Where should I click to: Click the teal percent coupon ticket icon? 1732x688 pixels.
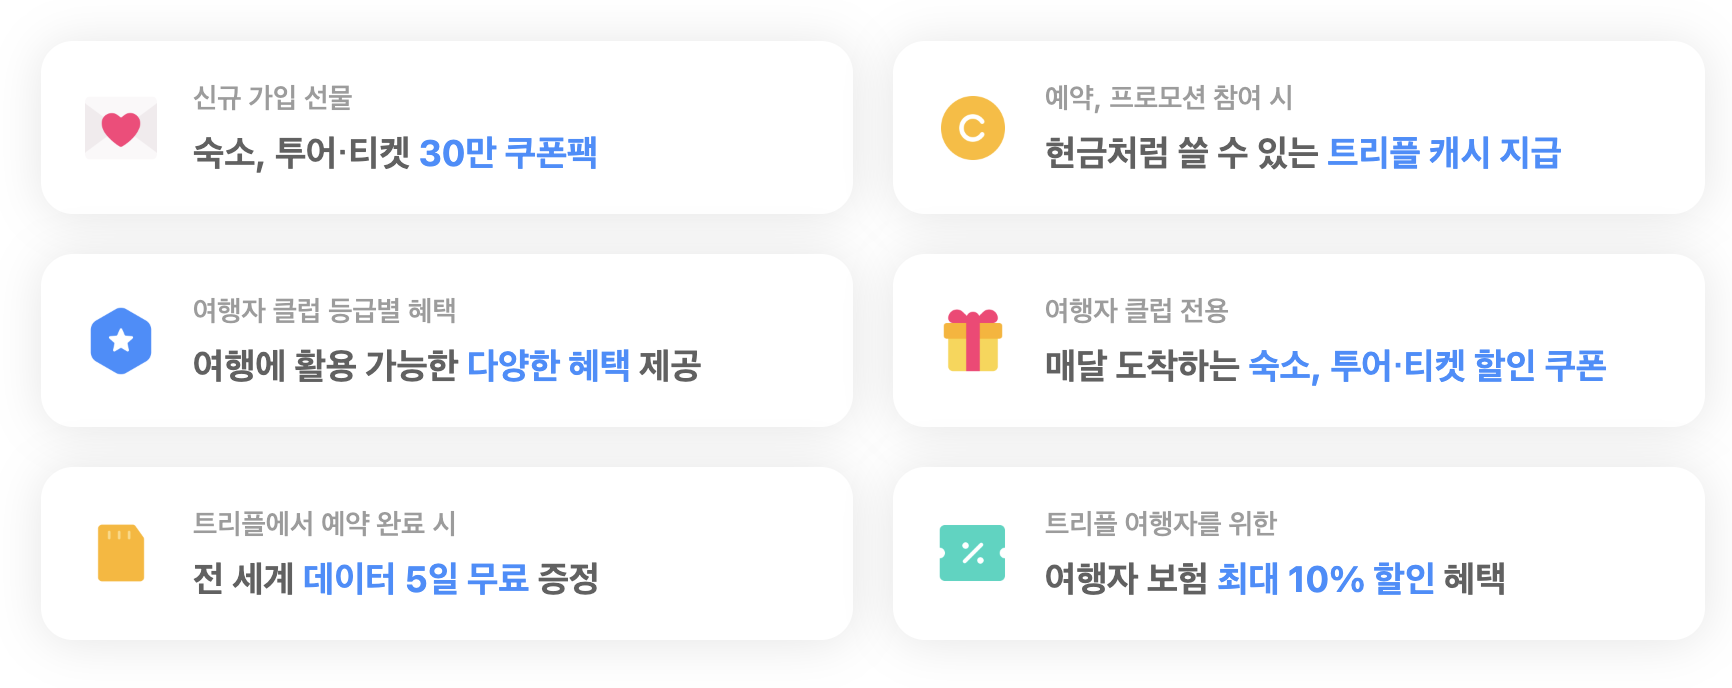(972, 553)
